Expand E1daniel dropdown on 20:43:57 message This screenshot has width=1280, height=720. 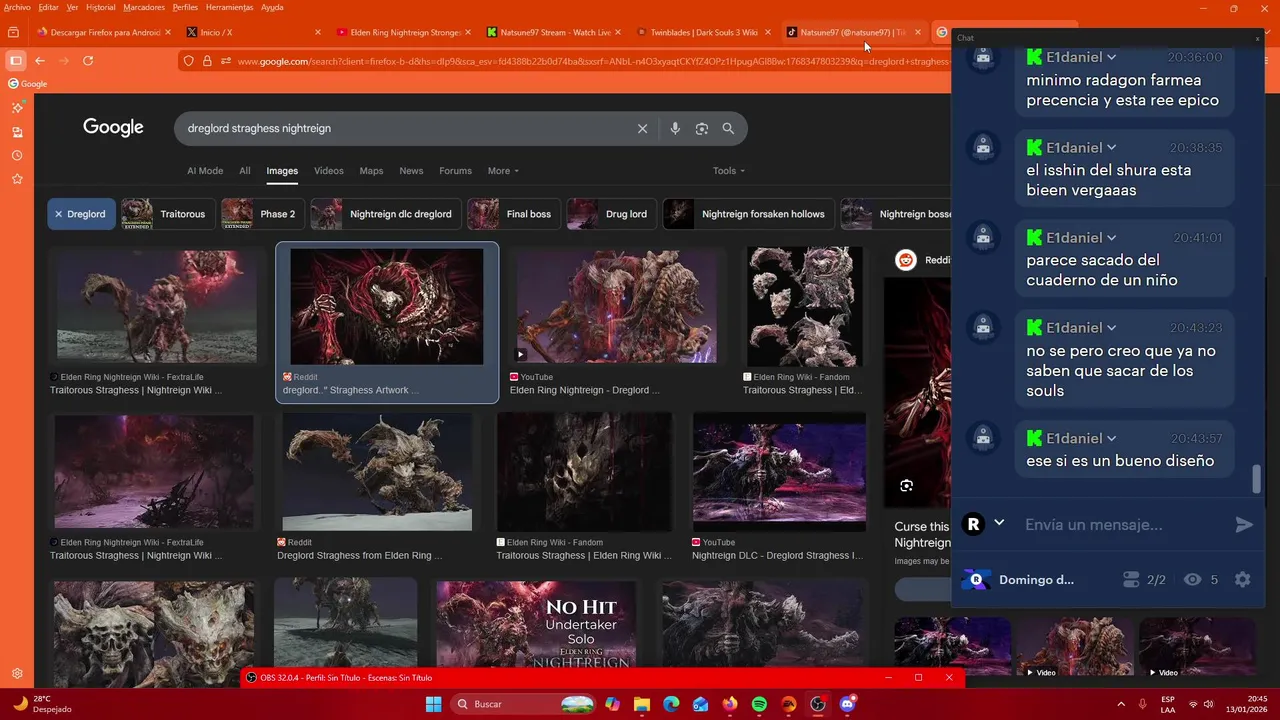click(1111, 438)
